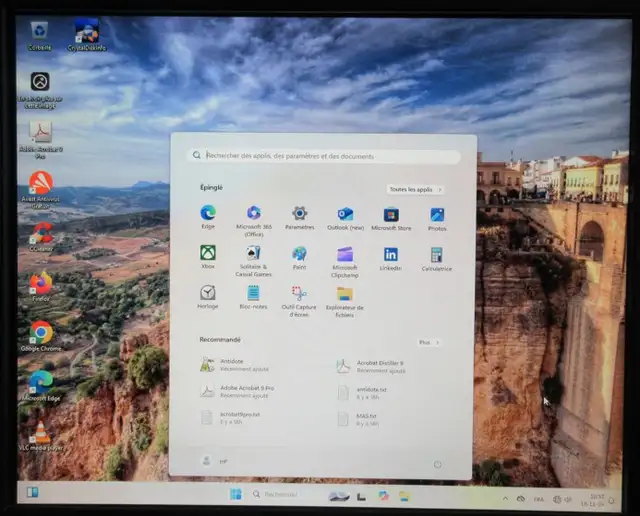Viewport: 640px width, 516px height.
Task: Open the HP user account menu
Action: tap(215, 461)
